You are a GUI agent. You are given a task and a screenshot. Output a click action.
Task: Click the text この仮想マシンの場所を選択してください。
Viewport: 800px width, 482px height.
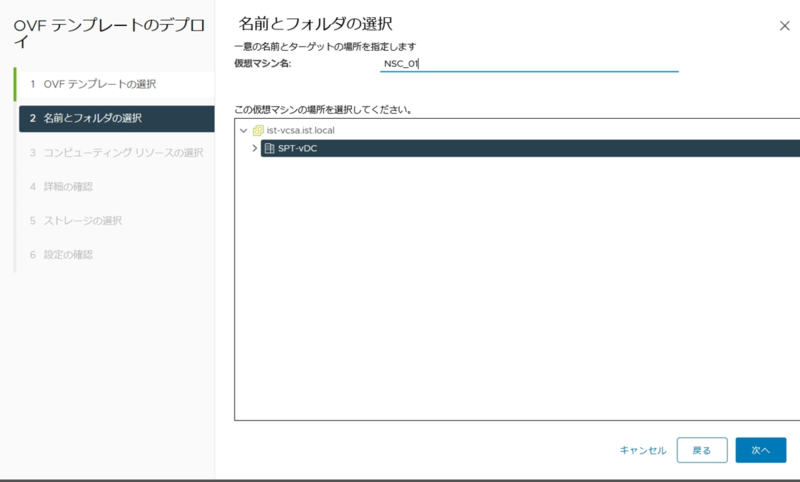click(323, 110)
